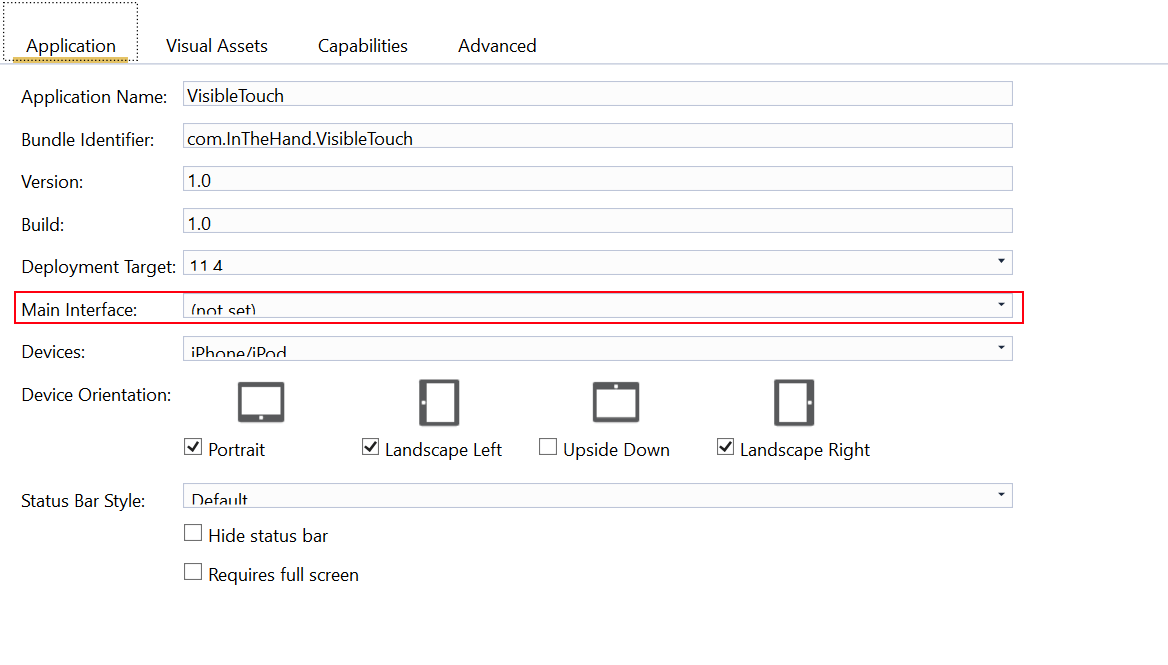Image resolution: width=1168 pixels, height=665 pixels.
Task: Focus the Bundle Identifier input field
Action: (x=597, y=136)
